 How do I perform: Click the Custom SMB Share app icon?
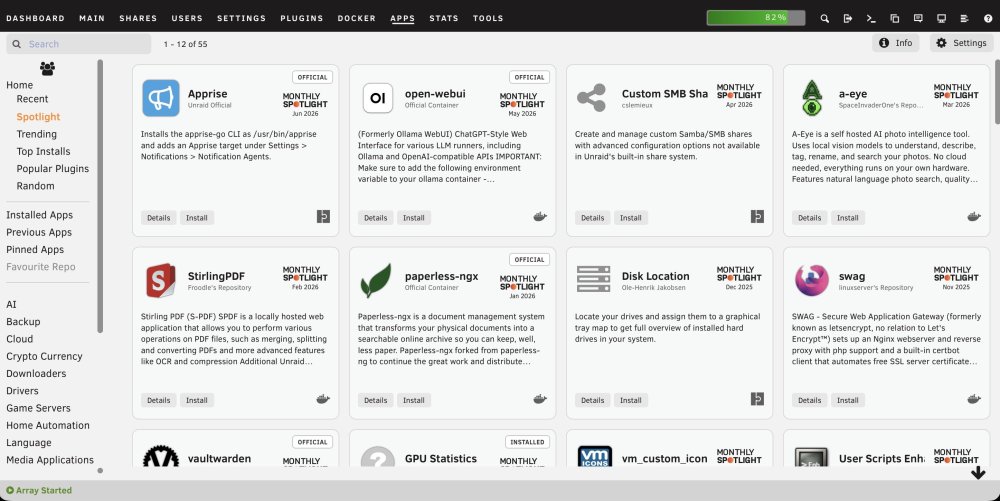pyautogui.click(x=591, y=98)
